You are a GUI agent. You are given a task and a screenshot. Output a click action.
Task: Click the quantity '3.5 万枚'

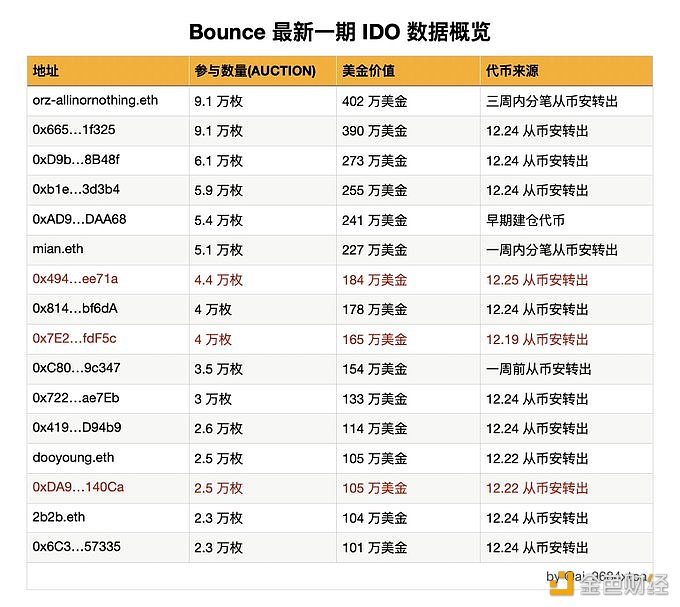pyautogui.click(x=219, y=369)
